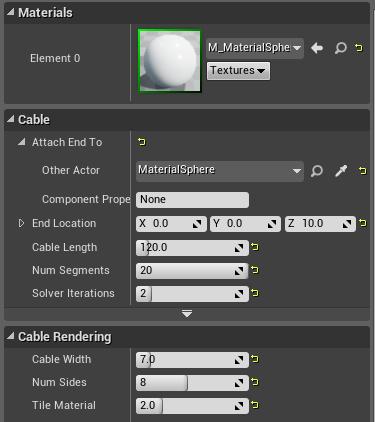Reset Cable Width to default

[x=255, y=359]
